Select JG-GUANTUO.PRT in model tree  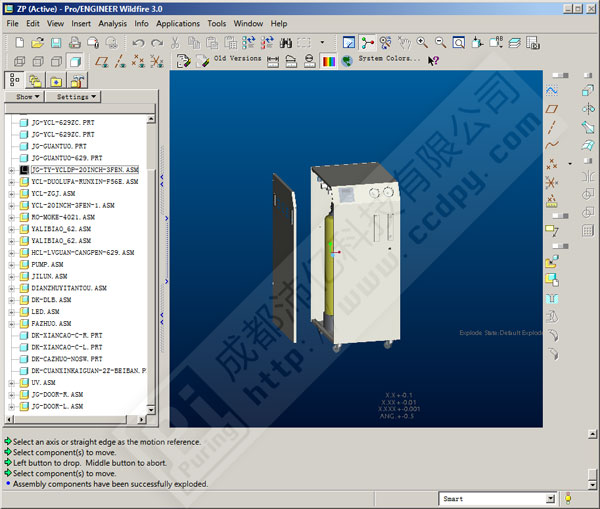click(x=59, y=146)
